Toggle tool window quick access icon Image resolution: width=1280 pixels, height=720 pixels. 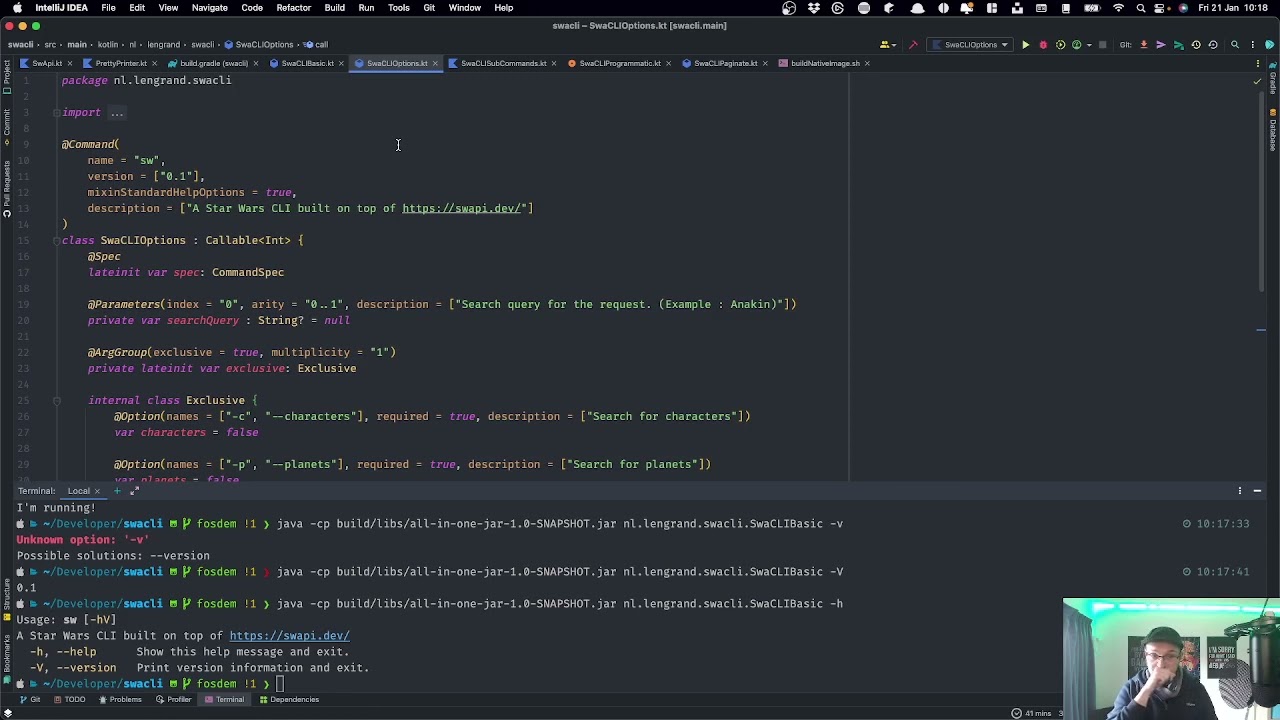point(7,712)
